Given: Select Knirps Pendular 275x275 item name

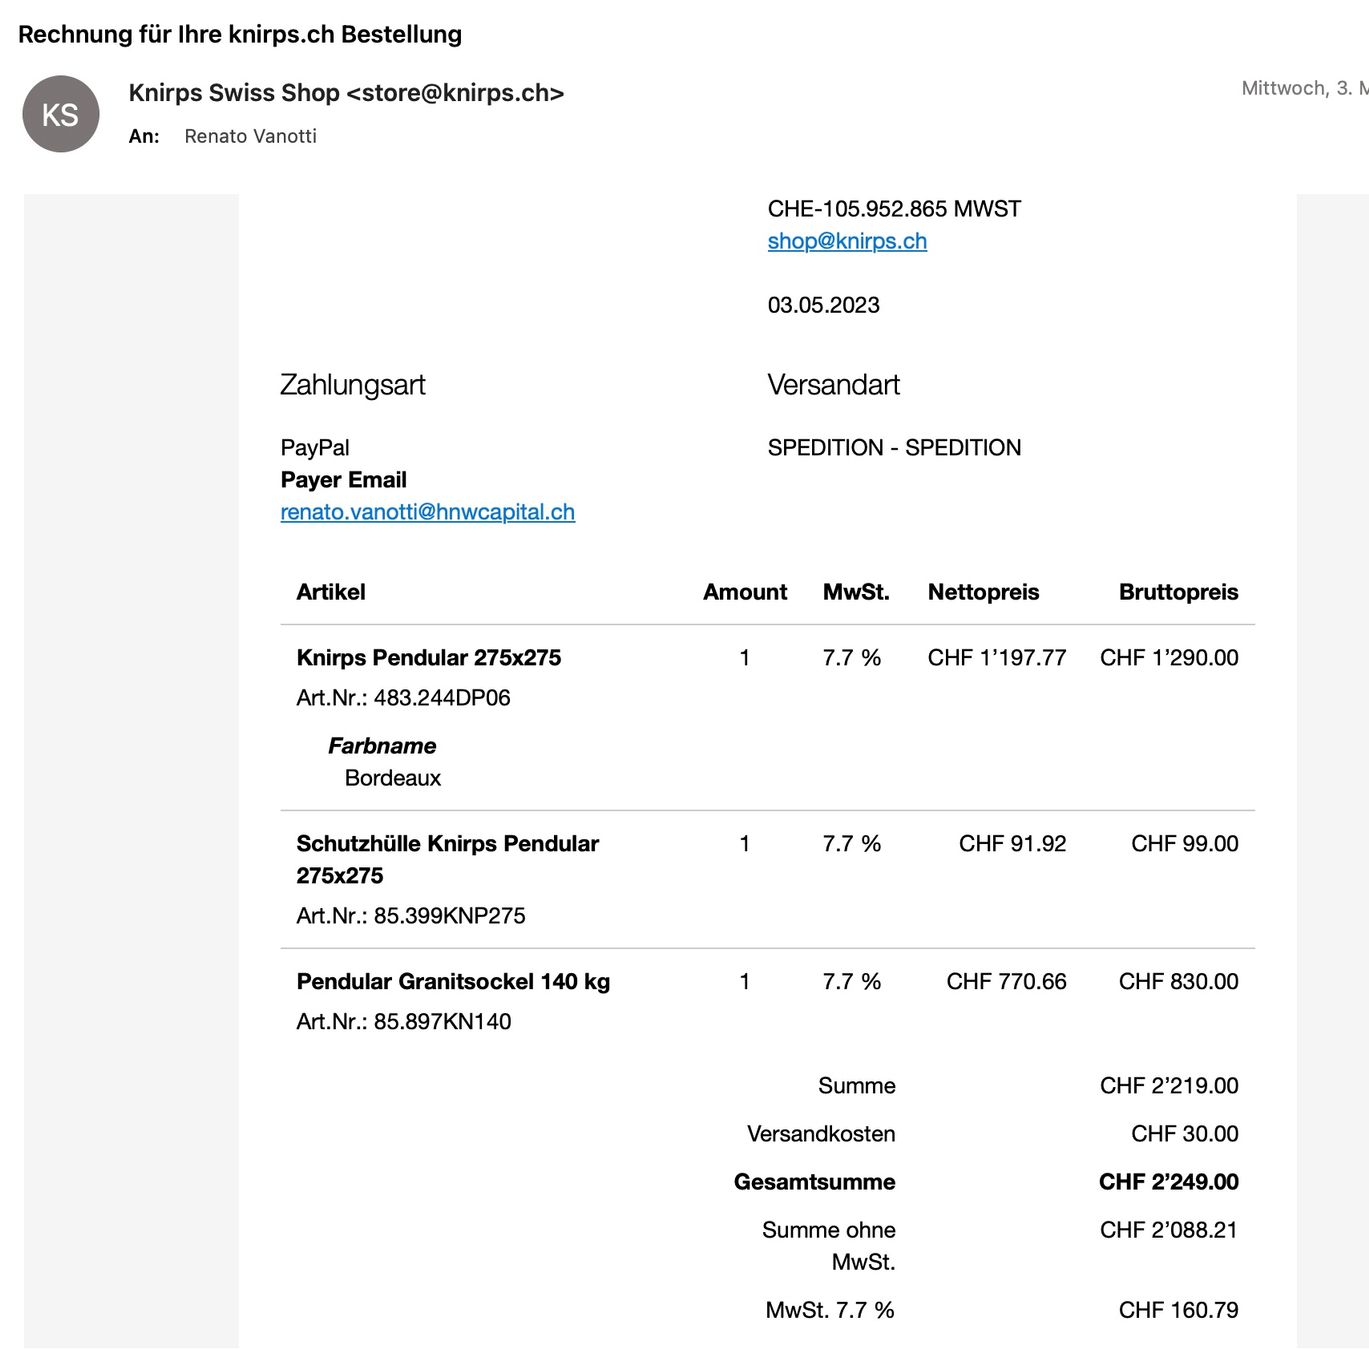Looking at the screenshot, I should (x=429, y=658).
